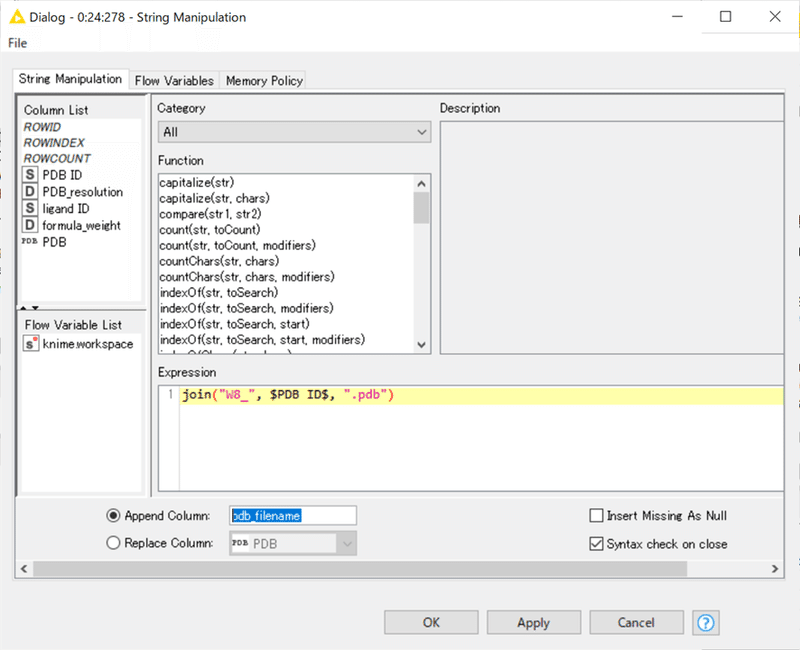Switch to the String Manipulation tab
The image size is (800, 650).
[x=70, y=79]
